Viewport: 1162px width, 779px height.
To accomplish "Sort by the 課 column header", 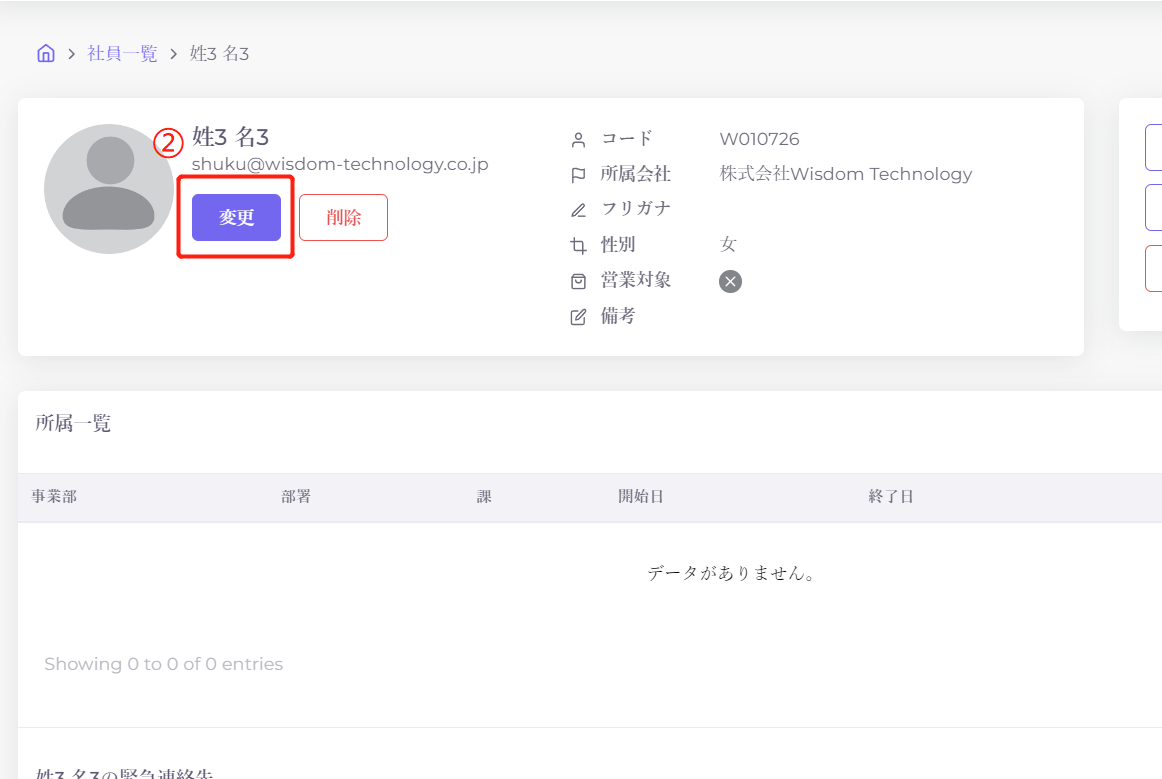I will click(484, 497).
